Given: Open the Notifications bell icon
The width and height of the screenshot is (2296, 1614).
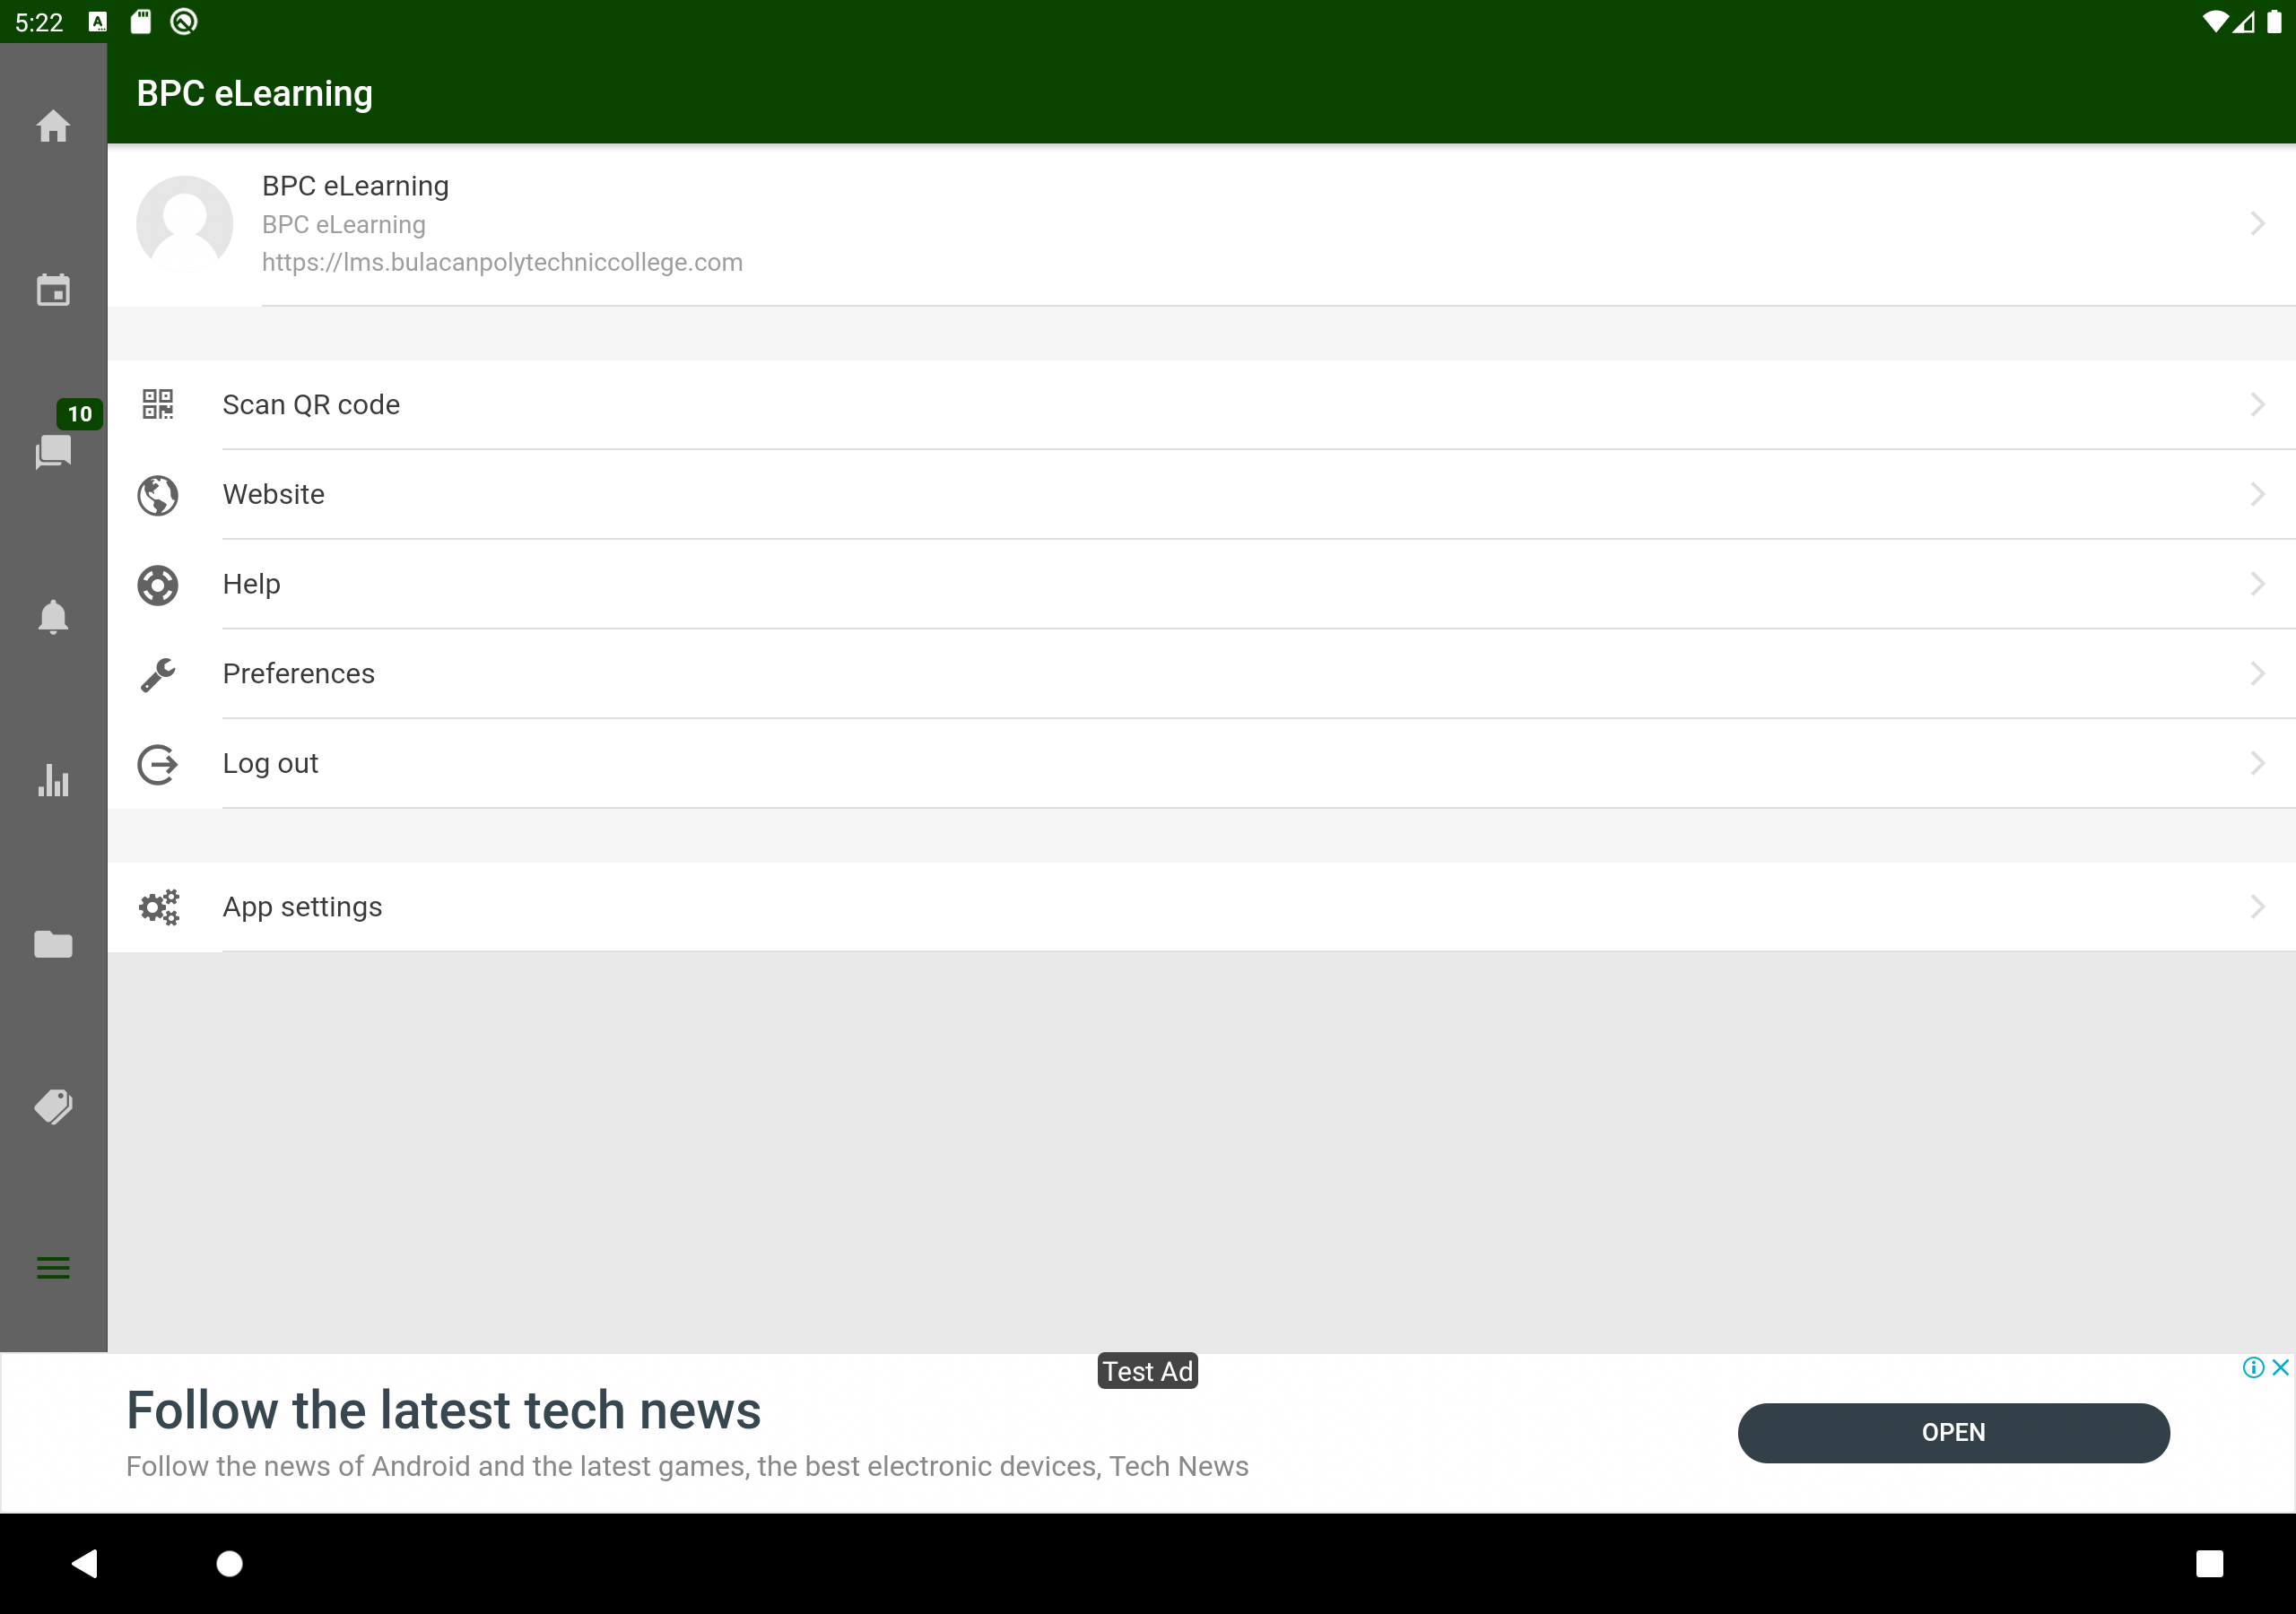Looking at the screenshot, I should (x=53, y=616).
